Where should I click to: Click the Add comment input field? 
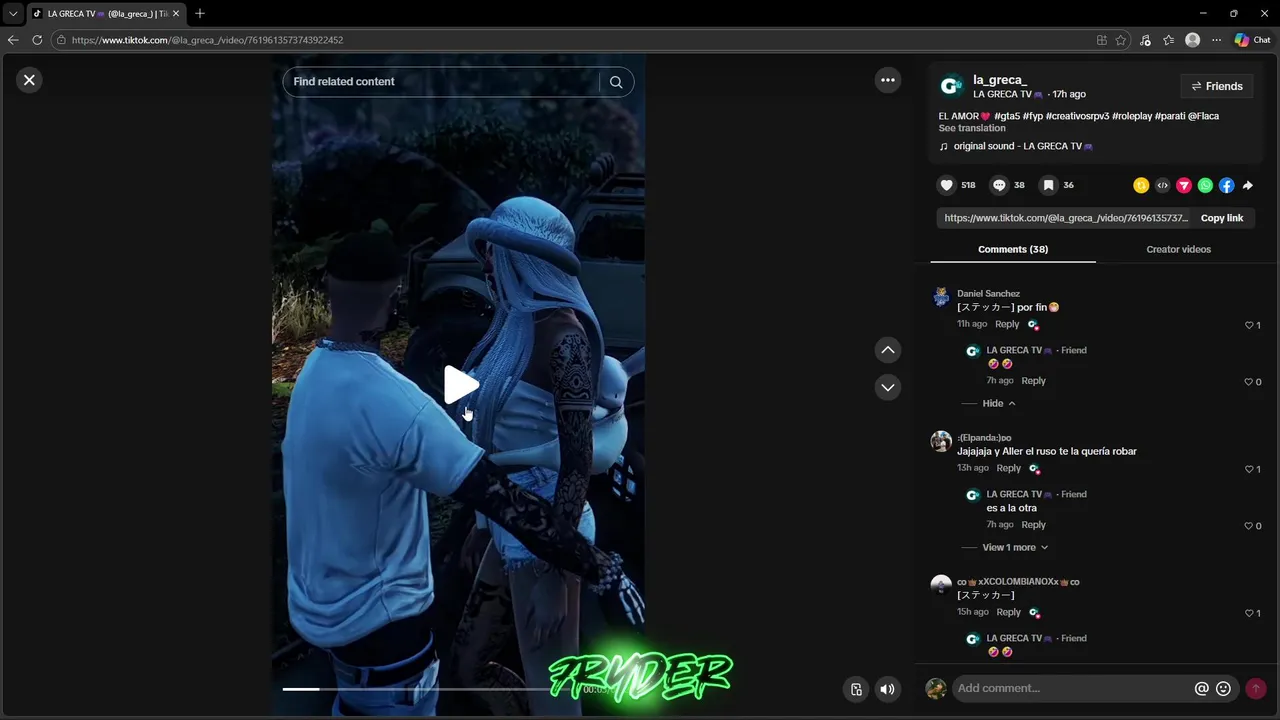tap(1070, 688)
